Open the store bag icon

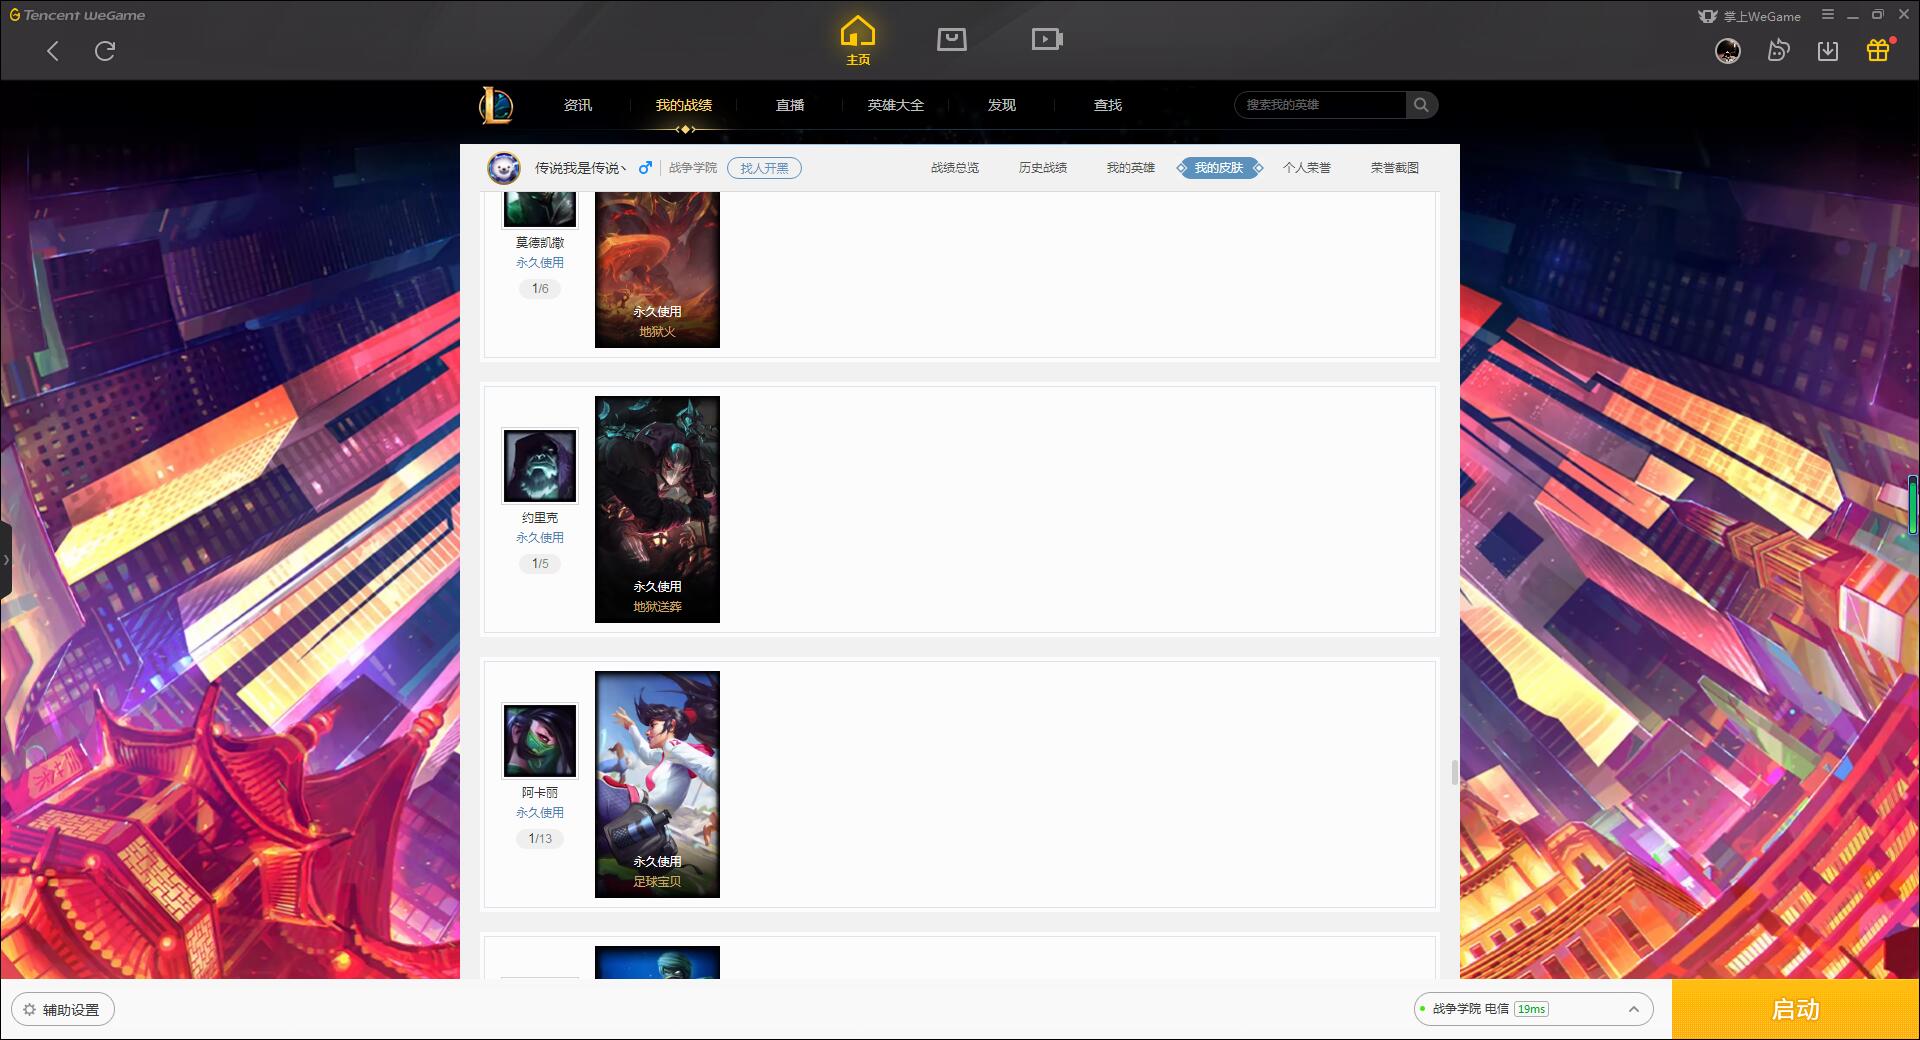pos(952,40)
